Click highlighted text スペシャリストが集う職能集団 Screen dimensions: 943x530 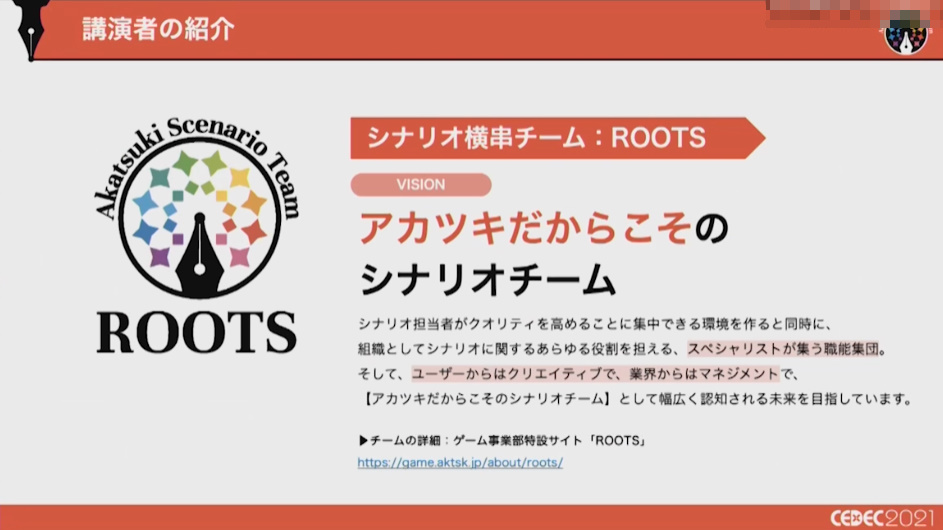pos(783,349)
